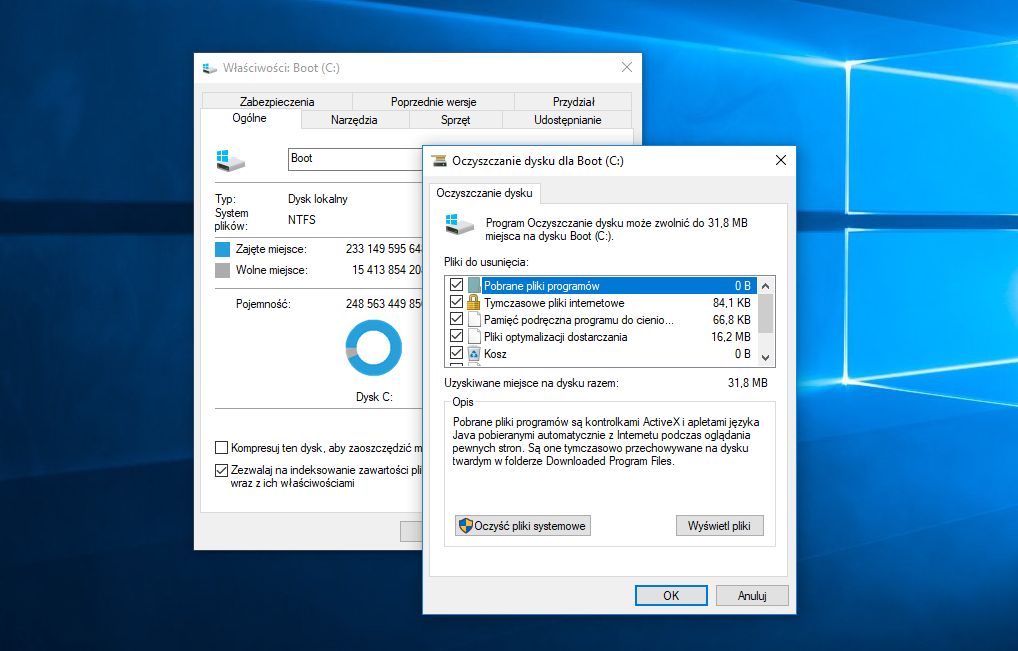Click the disk usage donut chart
Screen dimensions: 1018x651
[x=374, y=349]
